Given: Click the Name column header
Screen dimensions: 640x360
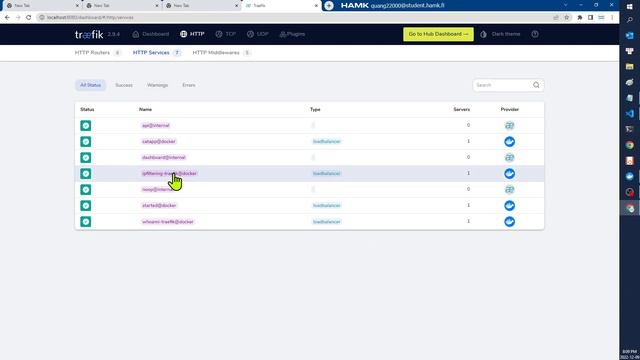Looking at the screenshot, I should [x=145, y=109].
